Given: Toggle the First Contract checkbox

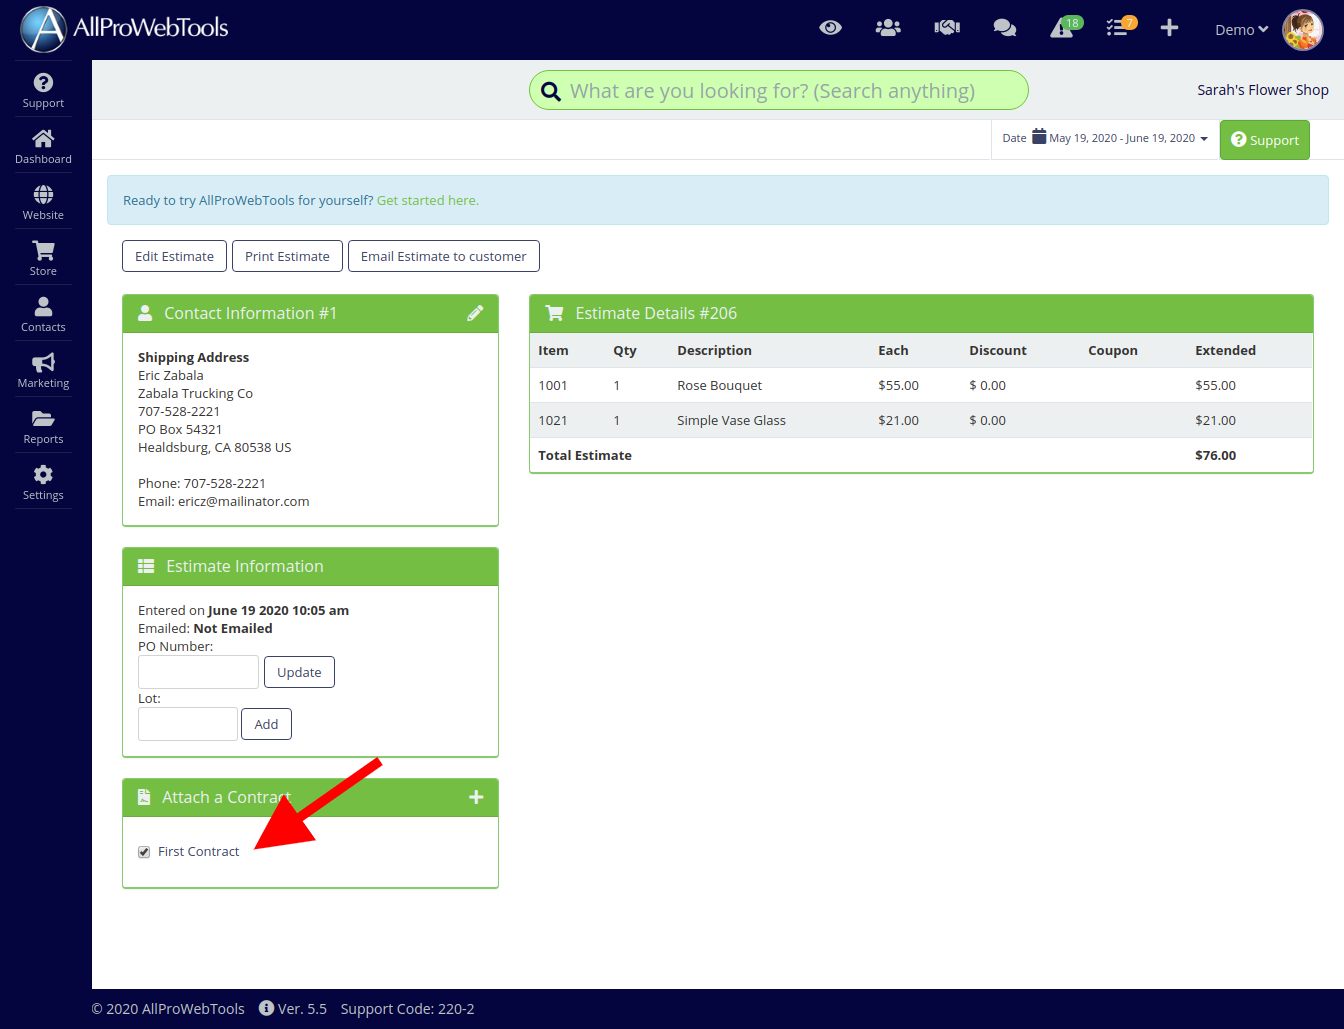Looking at the screenshot, I should [x=144, y=852].
